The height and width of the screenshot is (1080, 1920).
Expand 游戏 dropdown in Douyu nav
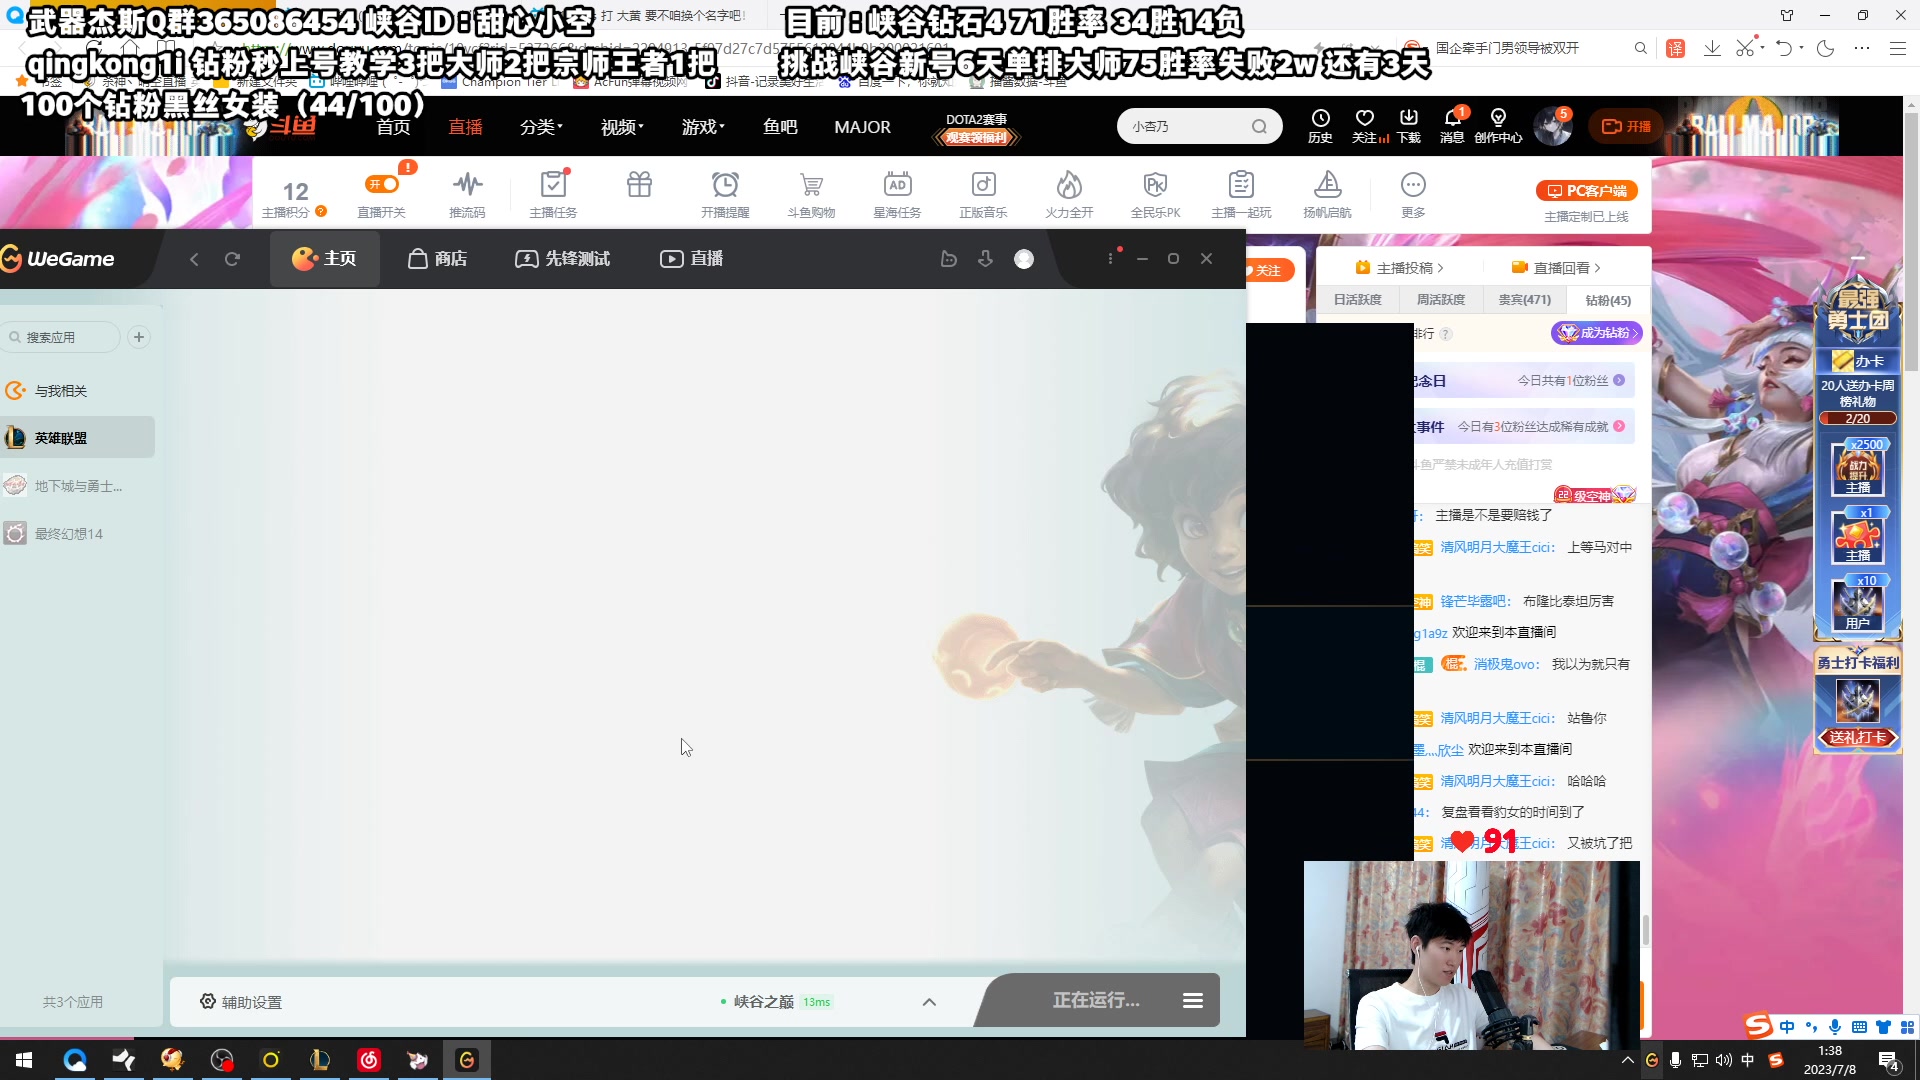(x=703, y=127)
